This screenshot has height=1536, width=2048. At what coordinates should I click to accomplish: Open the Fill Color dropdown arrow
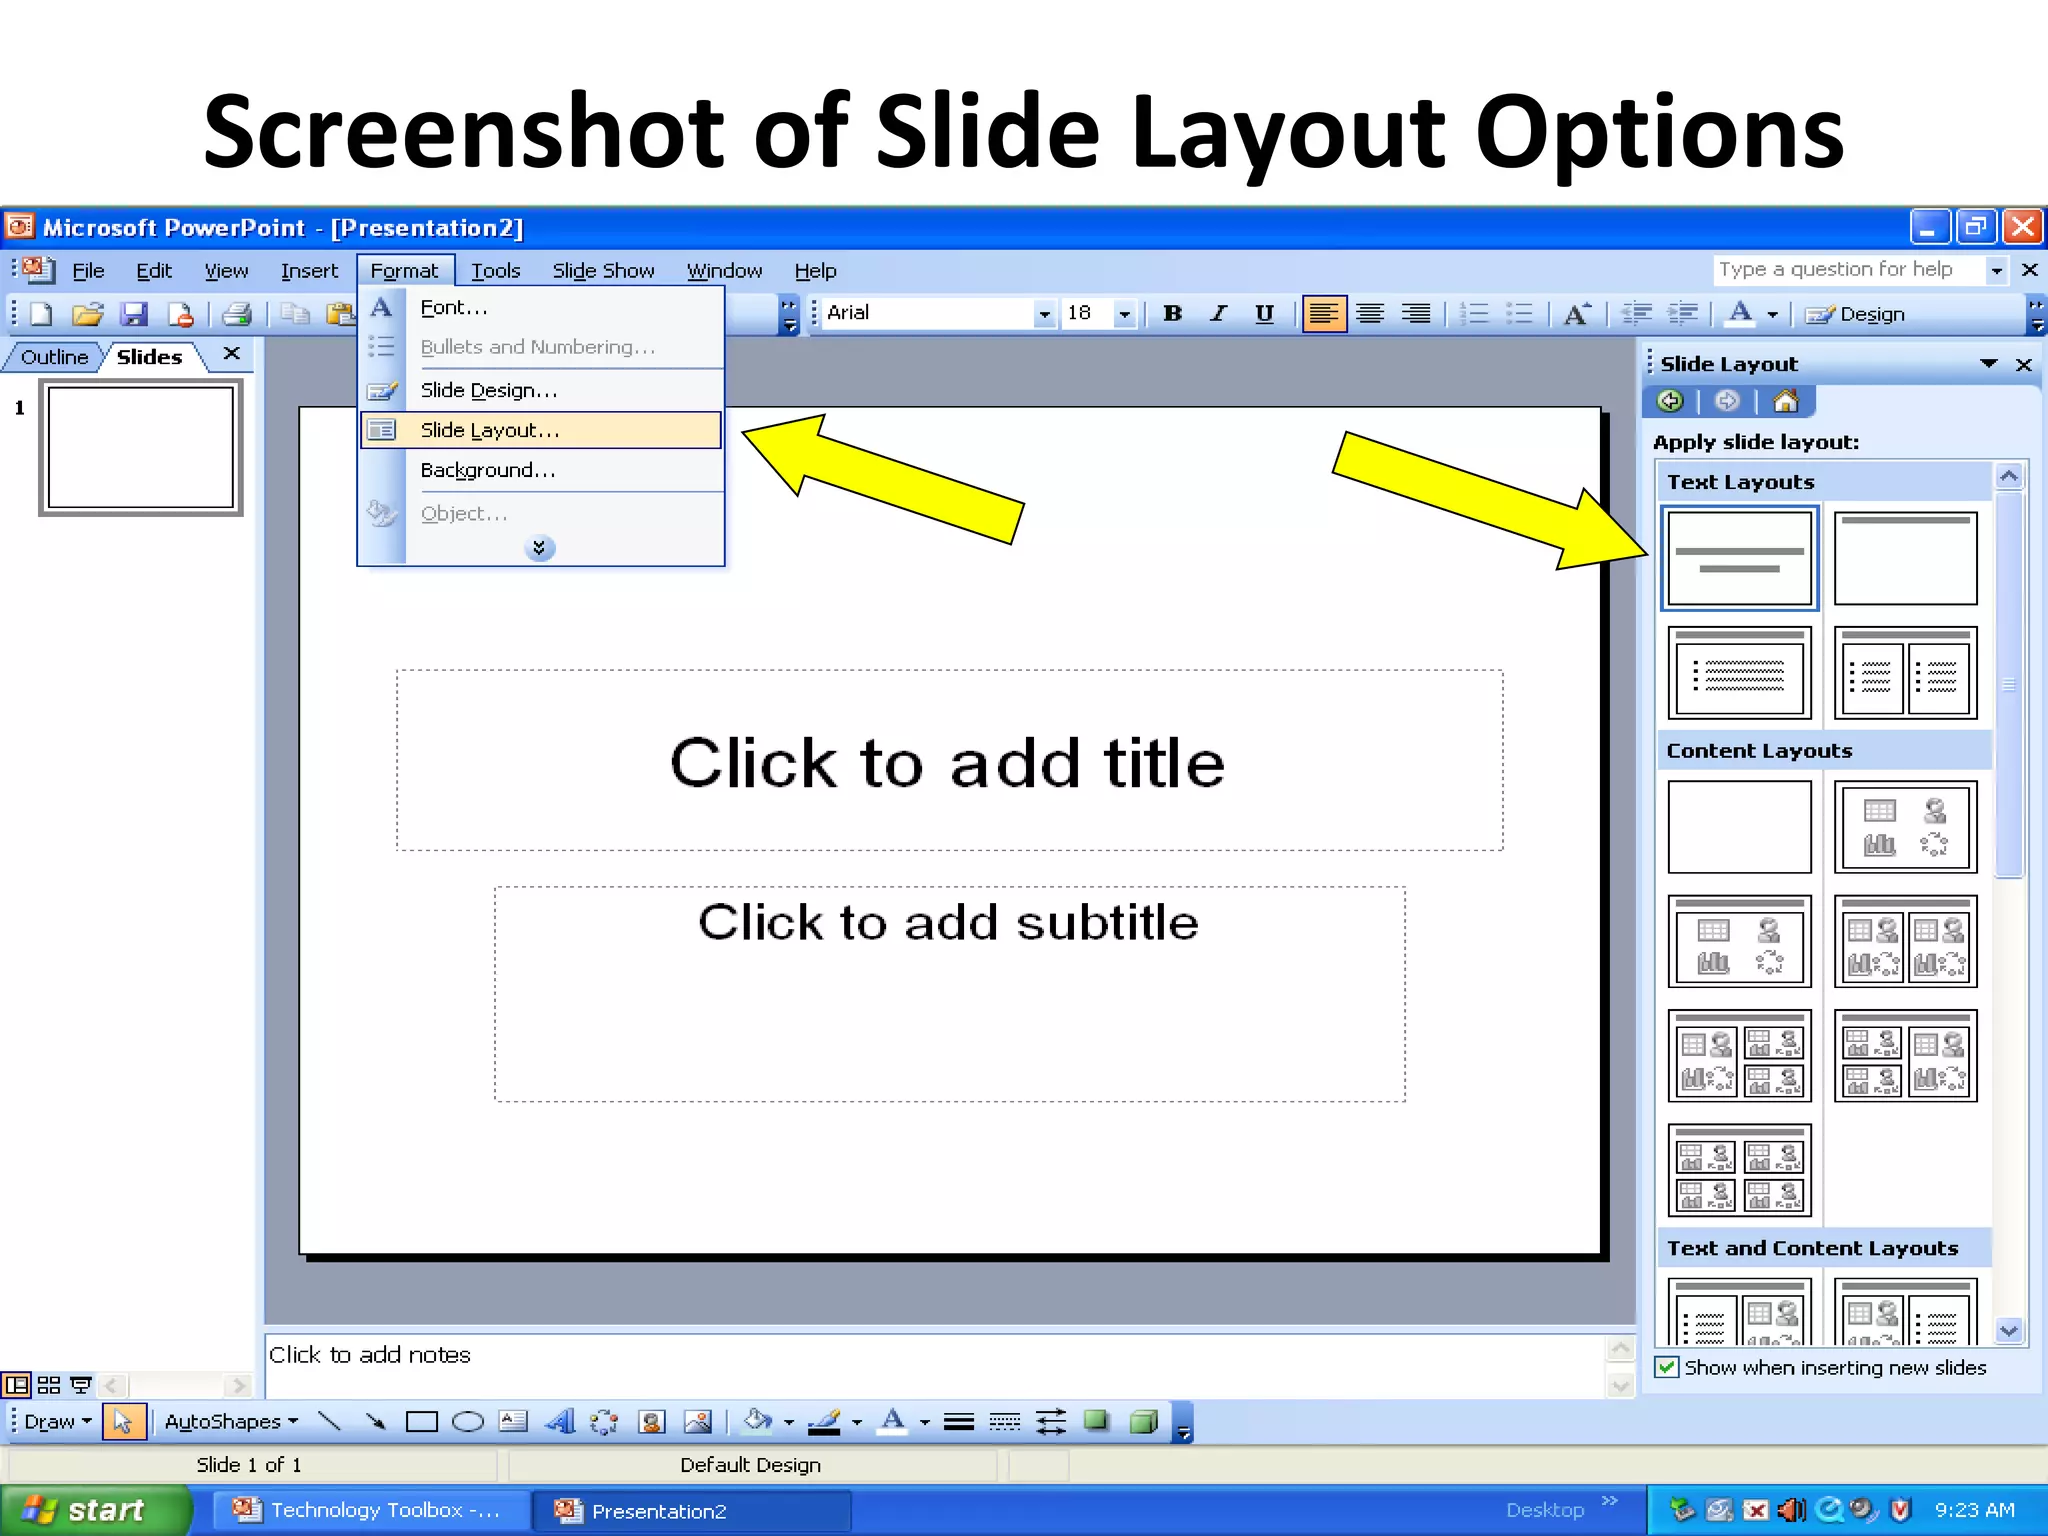pos(789,1422)
